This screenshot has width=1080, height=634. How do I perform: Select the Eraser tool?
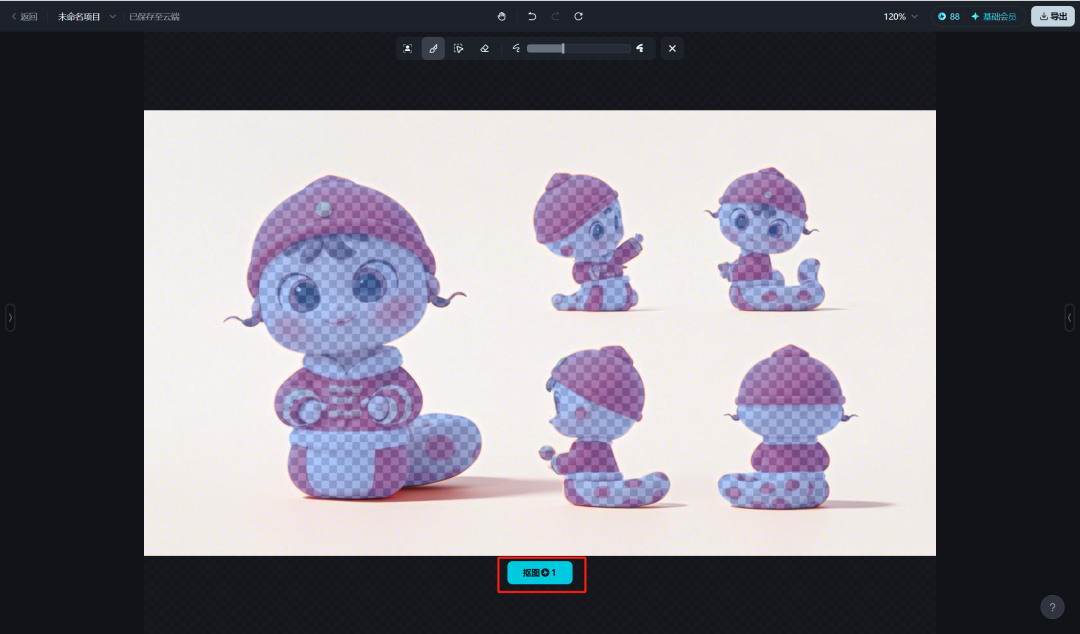pos(484,48)
